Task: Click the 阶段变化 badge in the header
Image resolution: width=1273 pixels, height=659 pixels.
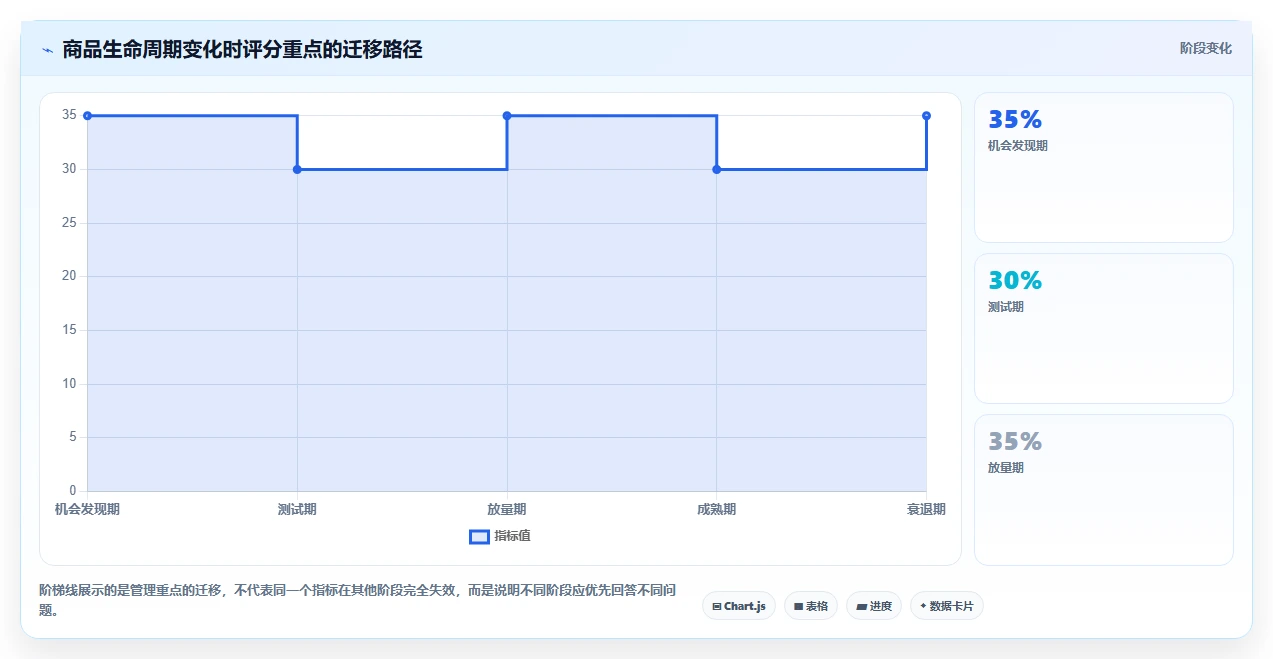Action: (x=1205, y=48)
